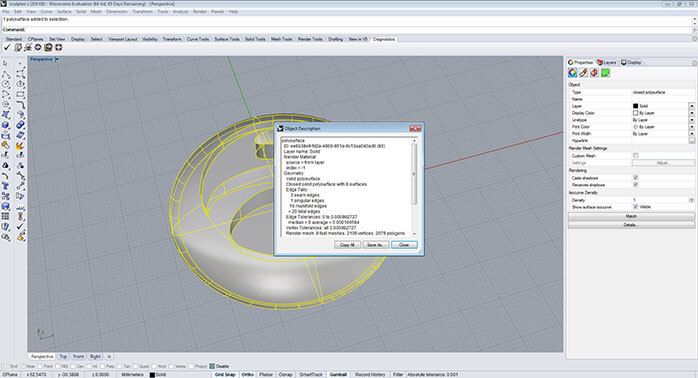Click the green Decals icon in Properties panel
The width and height of the screenshot is (698, 378).
pos(605,73)
